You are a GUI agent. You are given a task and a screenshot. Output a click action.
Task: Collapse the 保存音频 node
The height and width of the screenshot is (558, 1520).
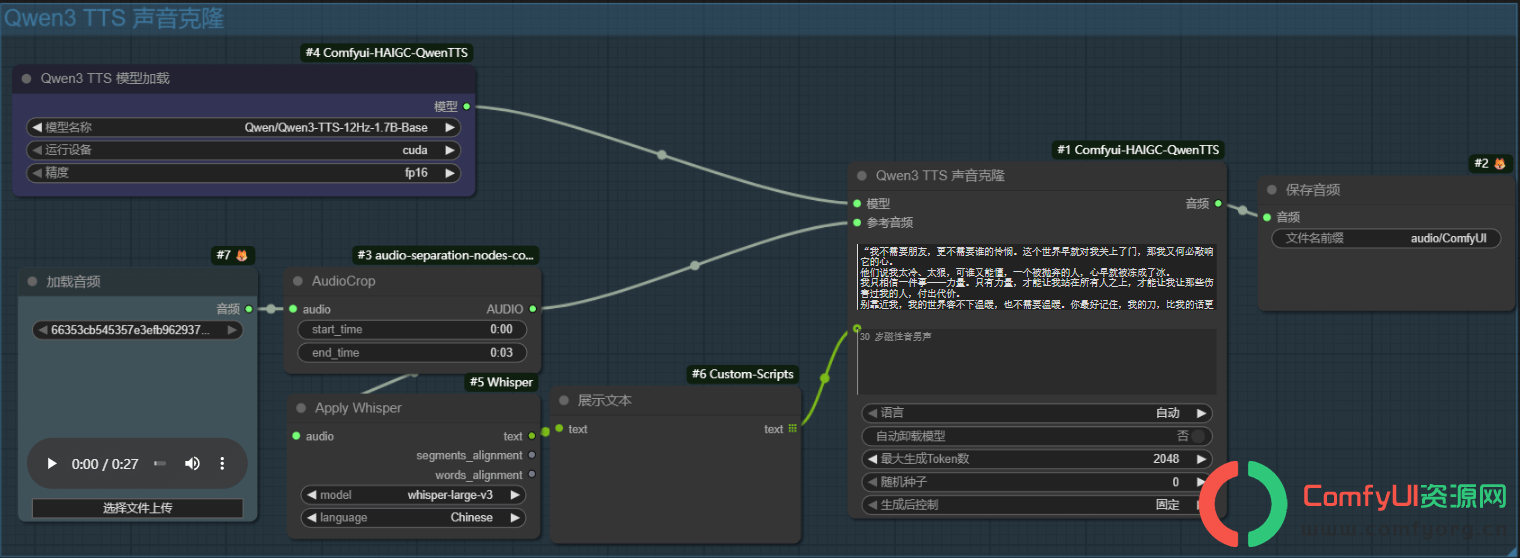(1272, 190)
